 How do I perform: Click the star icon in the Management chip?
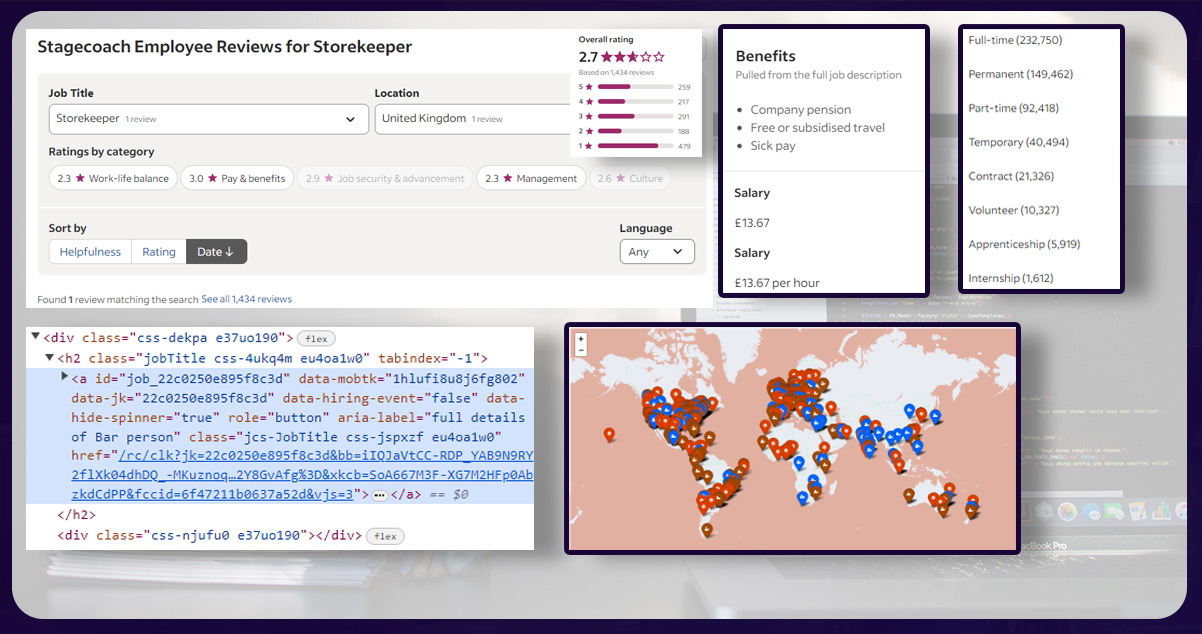508,178
